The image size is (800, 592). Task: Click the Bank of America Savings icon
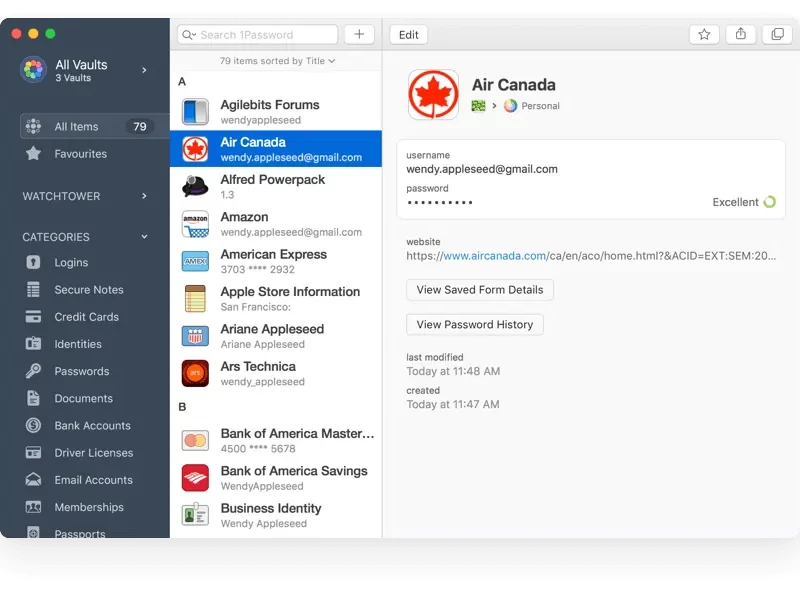[195, 478]
